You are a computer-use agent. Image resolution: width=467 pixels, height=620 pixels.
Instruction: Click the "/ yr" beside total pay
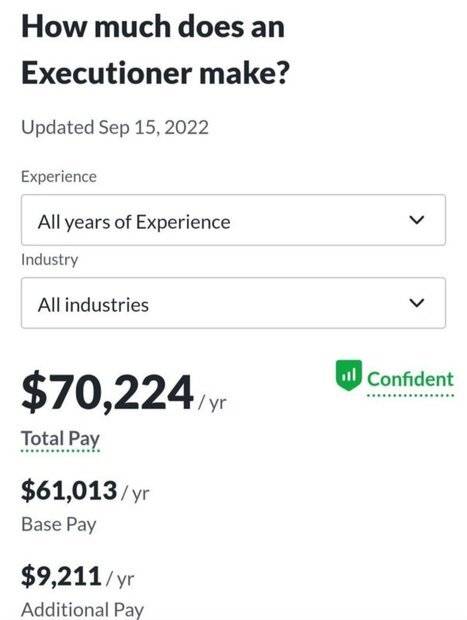click(x=212, y=403)
